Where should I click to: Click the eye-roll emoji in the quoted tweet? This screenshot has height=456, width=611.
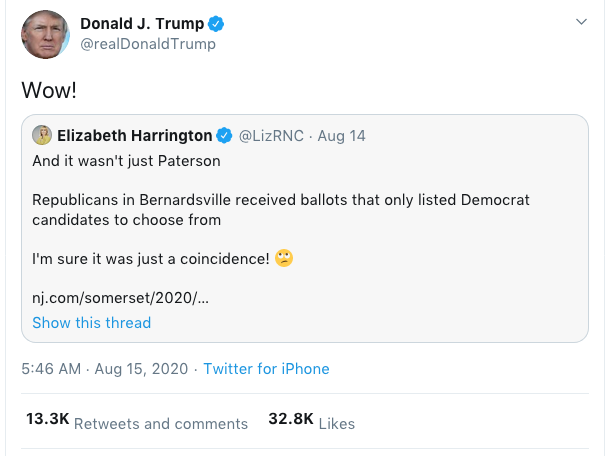[284, 258]
